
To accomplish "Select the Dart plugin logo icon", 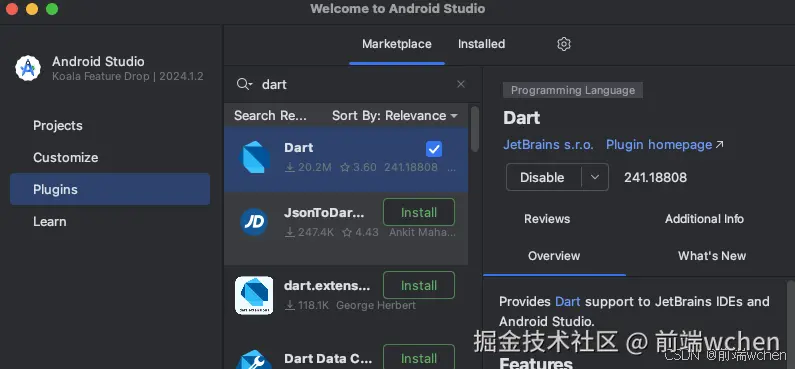I will (254, 158).
